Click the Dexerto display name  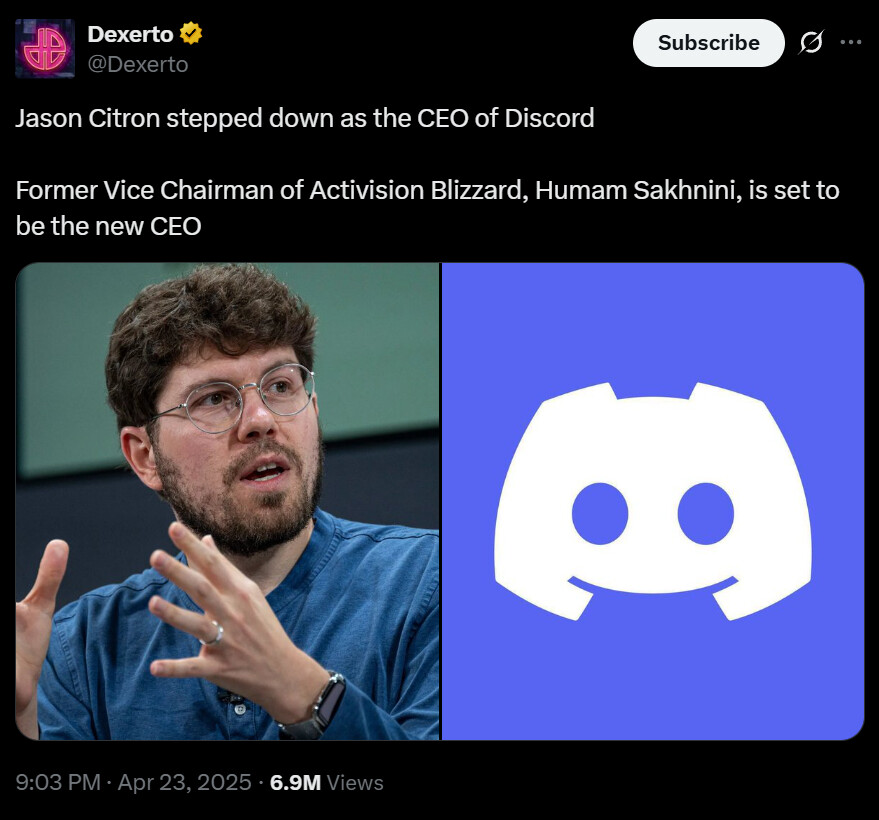130,35
